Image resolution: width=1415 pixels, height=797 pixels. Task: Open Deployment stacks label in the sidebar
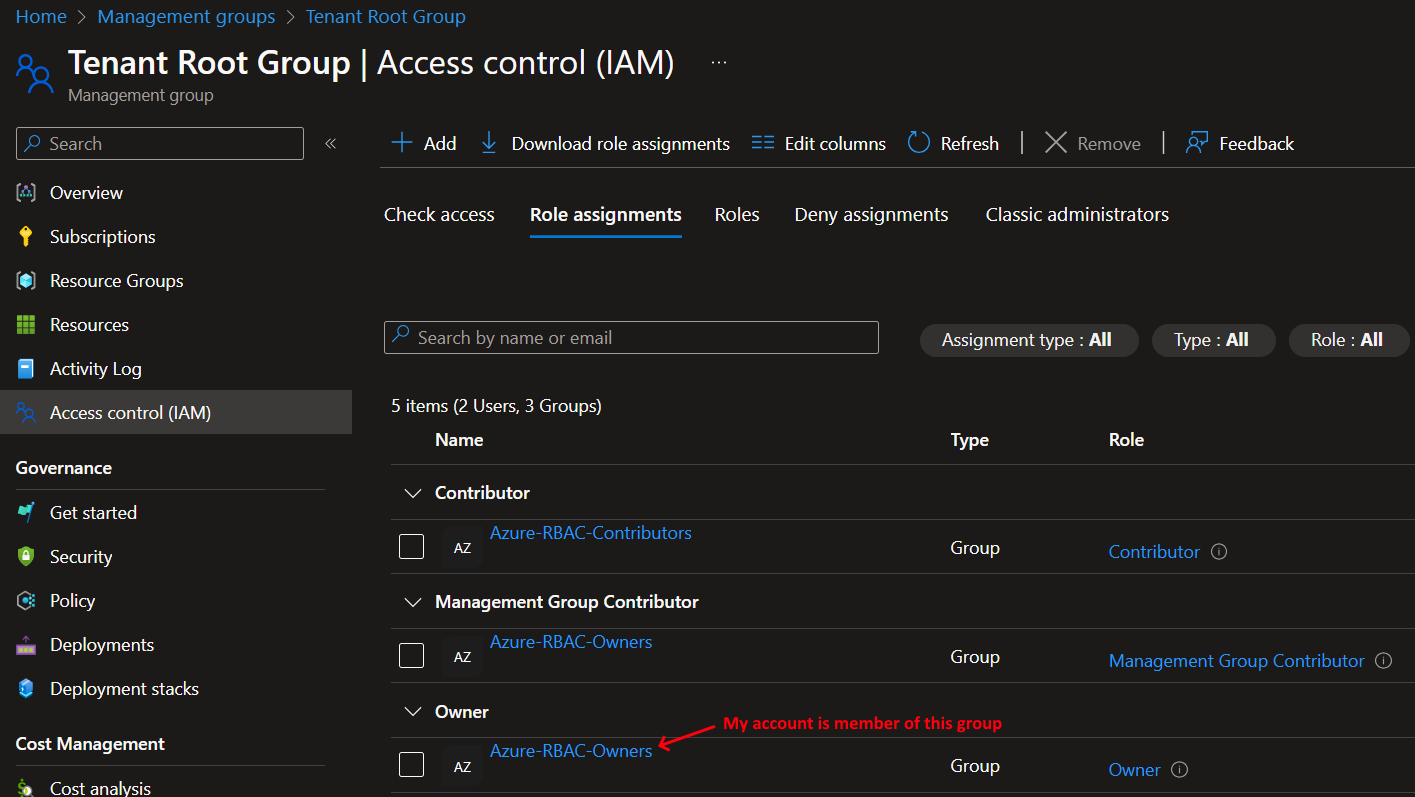(124, 689)
